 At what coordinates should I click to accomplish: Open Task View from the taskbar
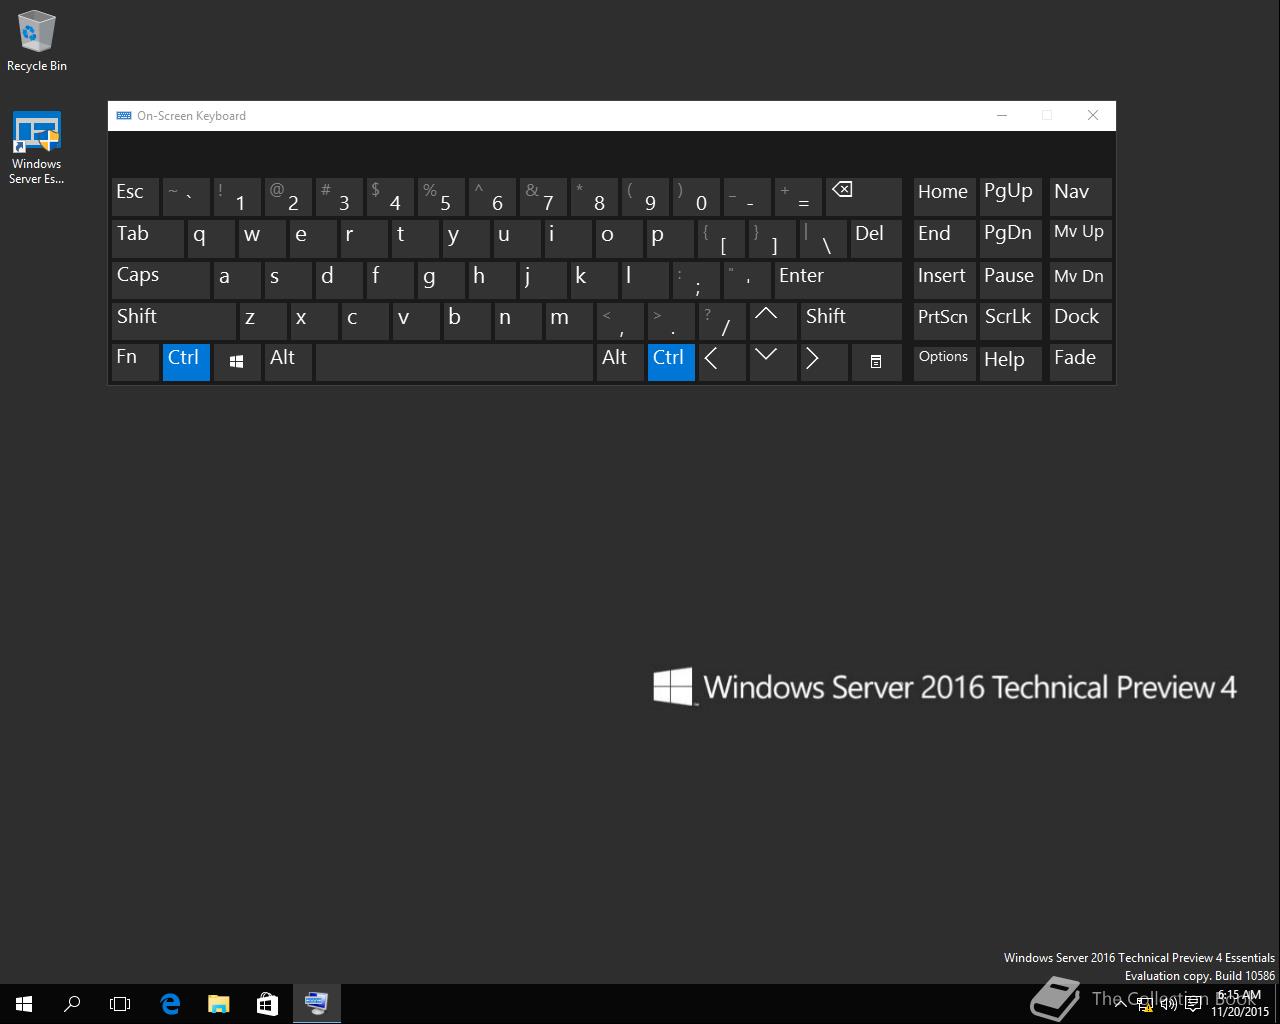click(120, 1003)
